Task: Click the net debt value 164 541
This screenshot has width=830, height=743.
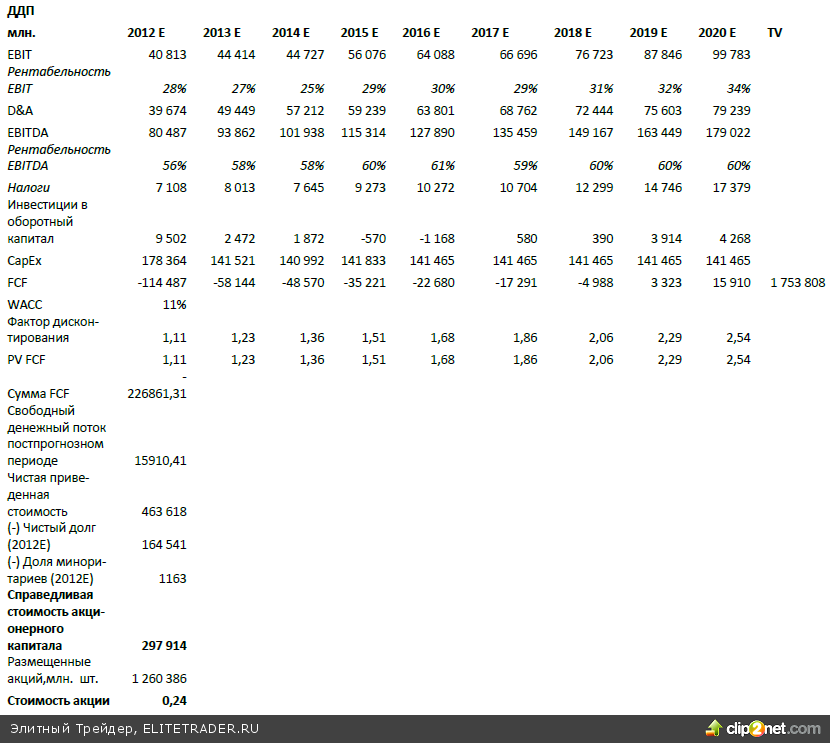Action: coord(164,545)
